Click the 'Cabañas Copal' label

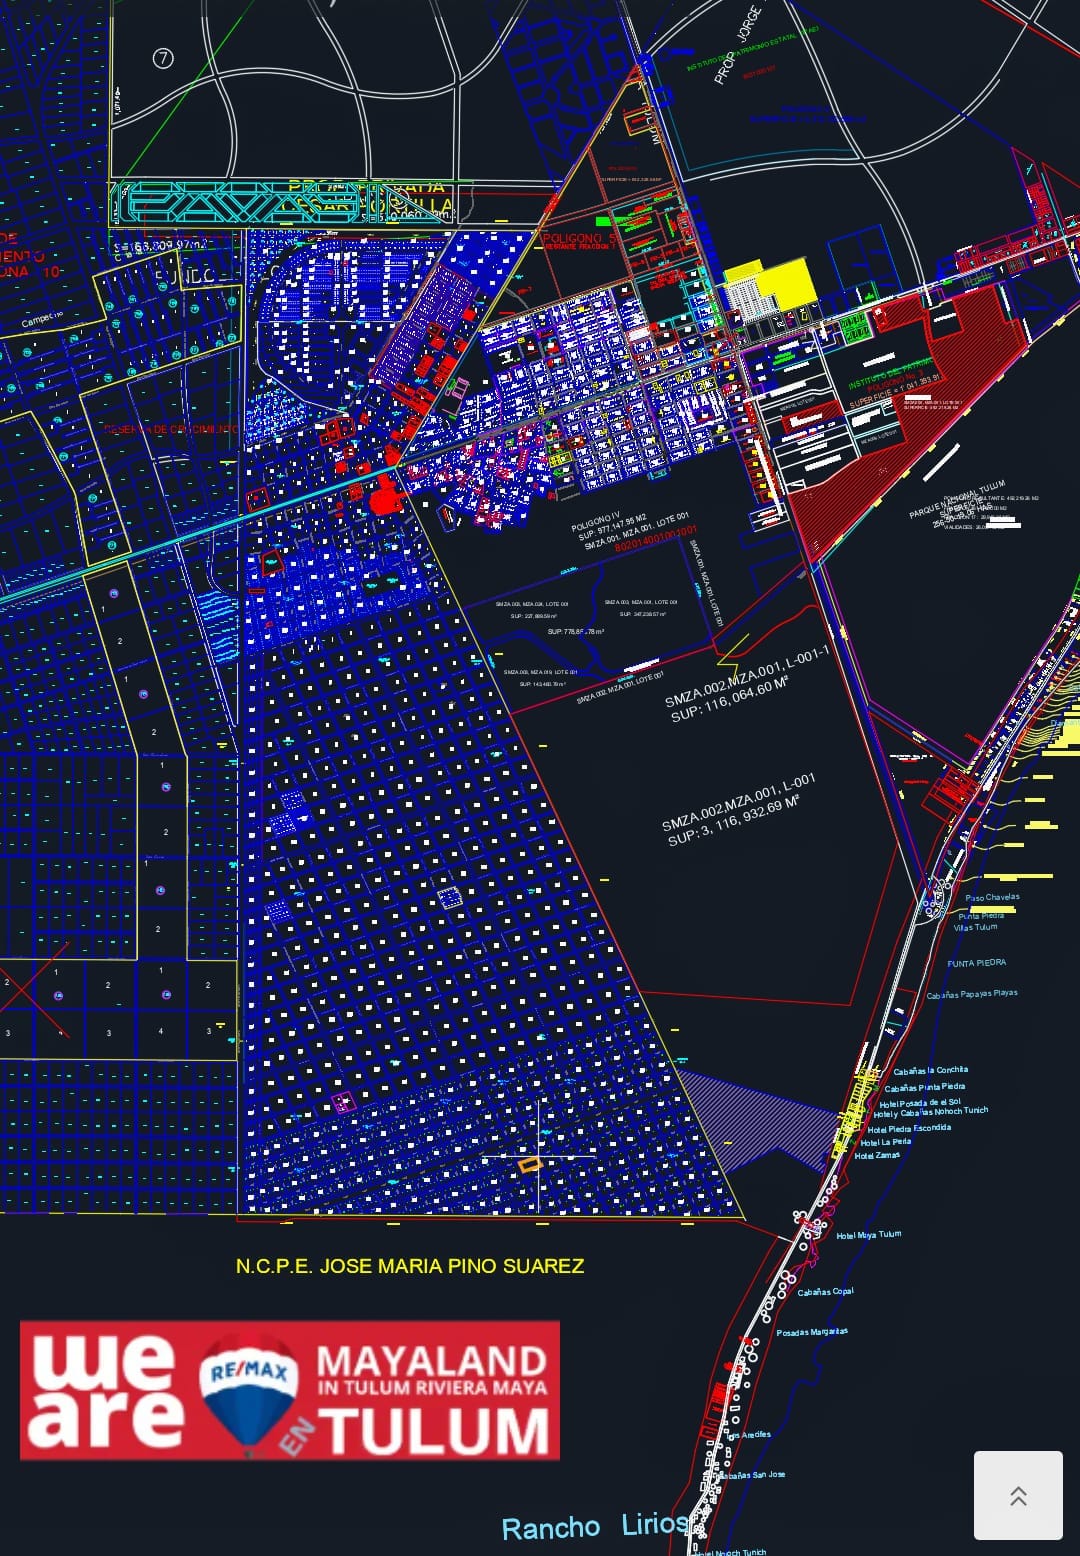click(x=825, y=1291)
